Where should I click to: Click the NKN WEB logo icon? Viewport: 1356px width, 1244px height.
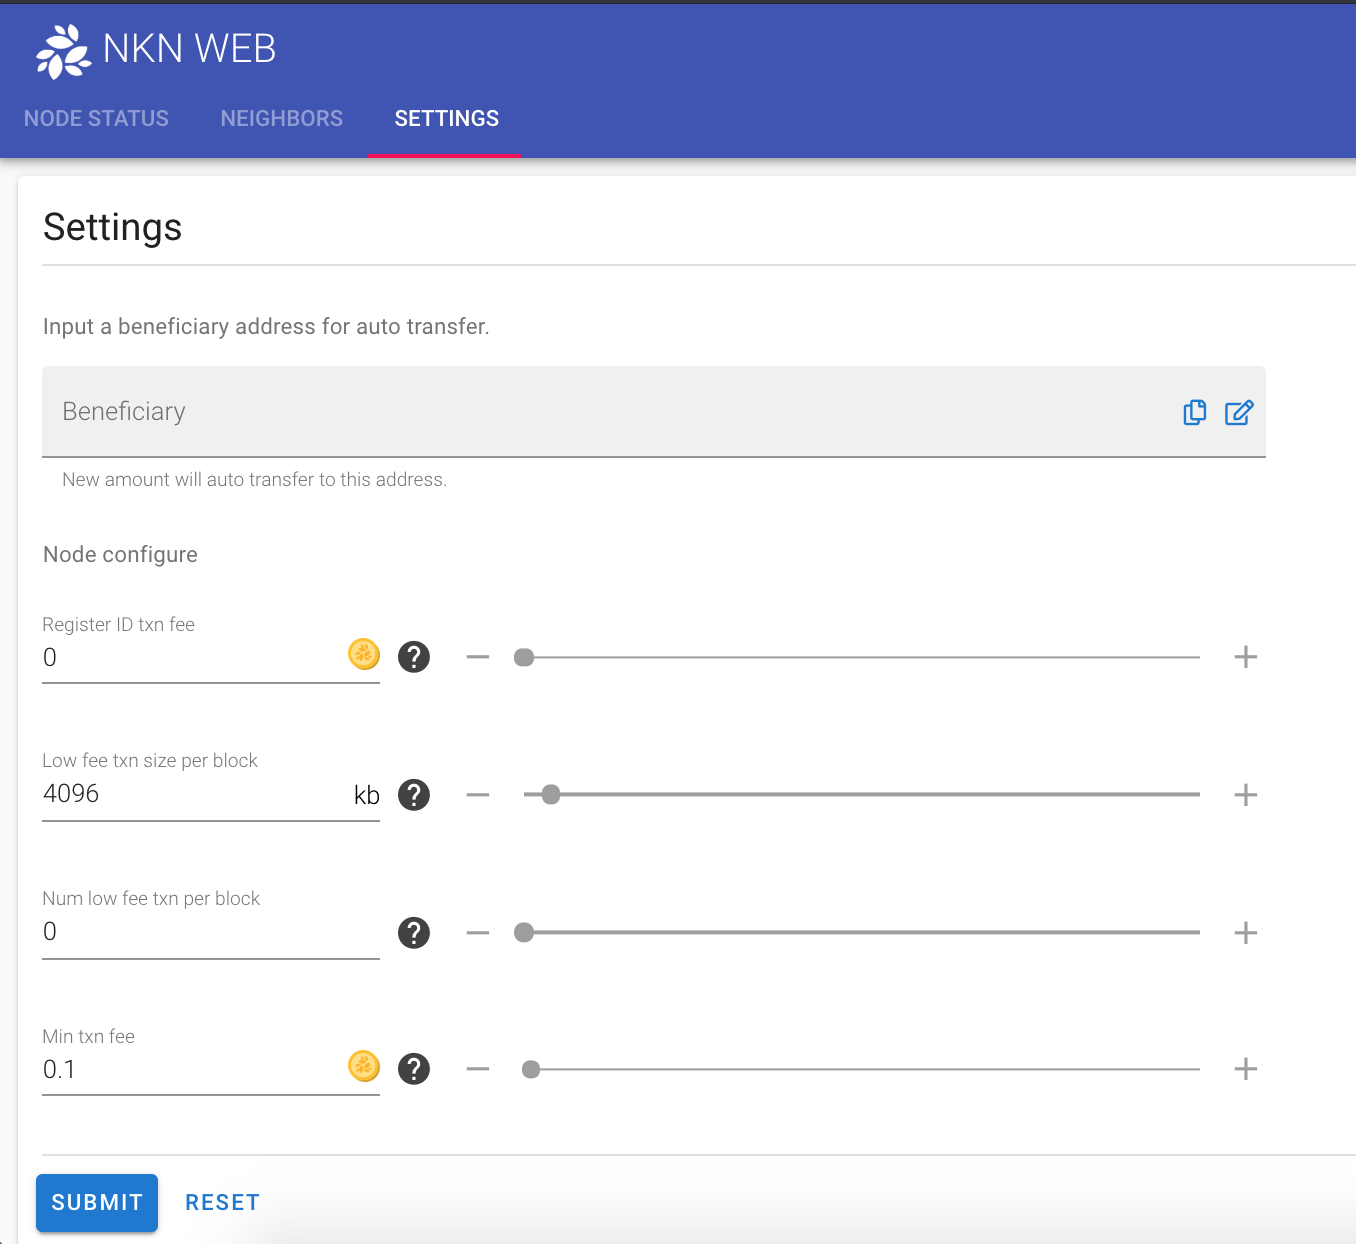63,51
